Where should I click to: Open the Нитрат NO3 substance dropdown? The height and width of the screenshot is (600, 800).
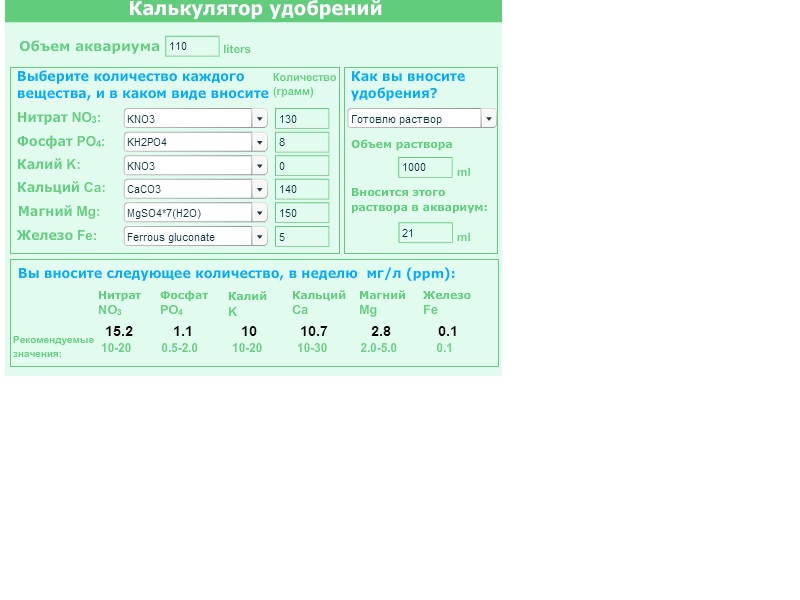[195, 118]
